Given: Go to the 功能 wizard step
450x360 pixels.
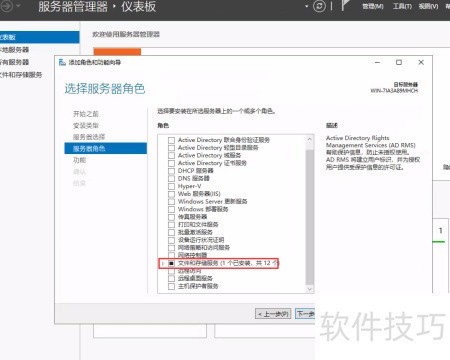Looking at the screenshot, I should point(79,160).
